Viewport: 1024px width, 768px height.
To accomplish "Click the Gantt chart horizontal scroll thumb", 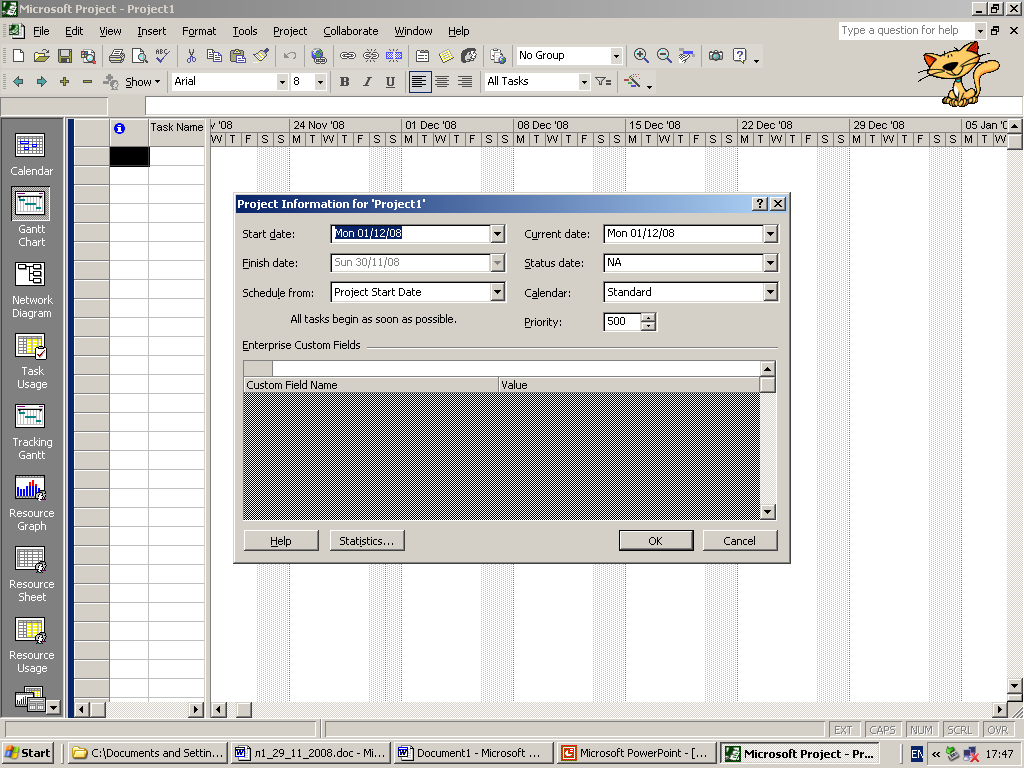I will (x=244, y=709).
